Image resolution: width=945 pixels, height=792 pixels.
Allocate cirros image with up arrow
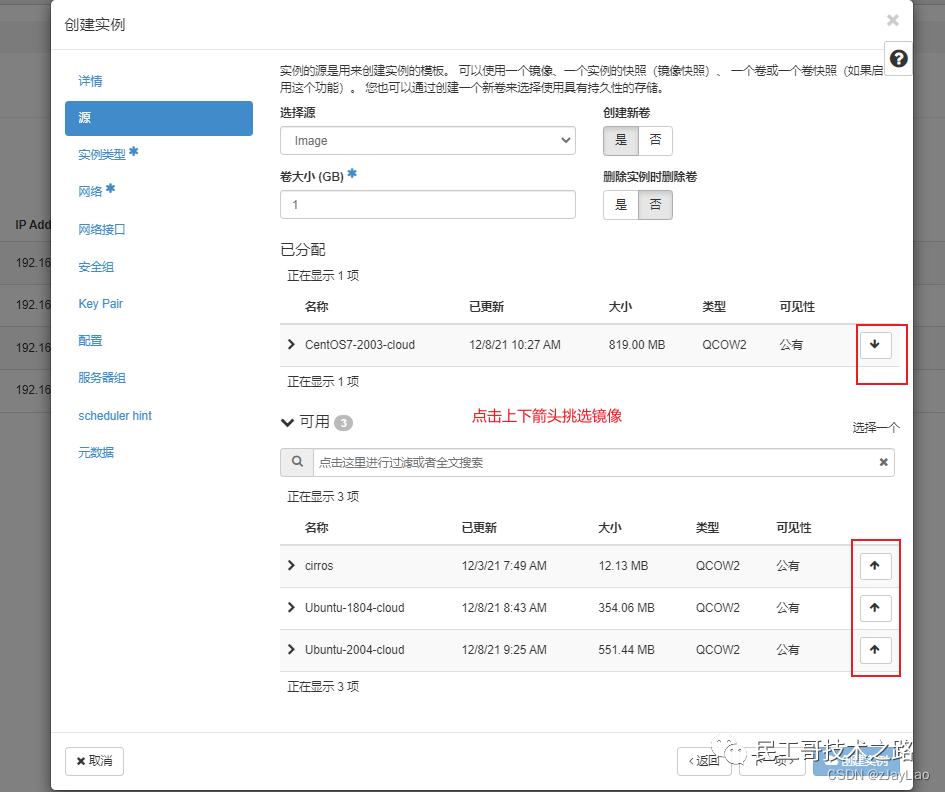coord(875,565)
